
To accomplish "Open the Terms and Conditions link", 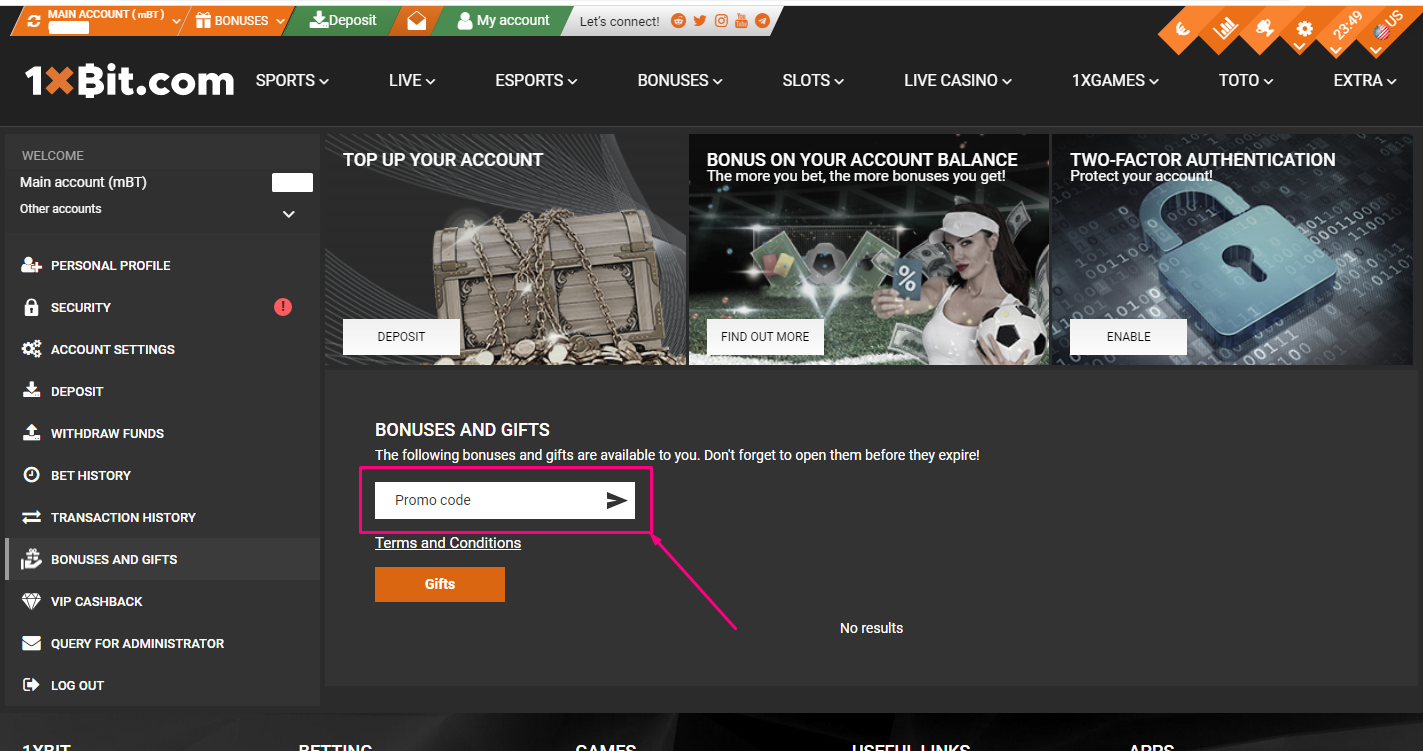I will coord(447,542).
